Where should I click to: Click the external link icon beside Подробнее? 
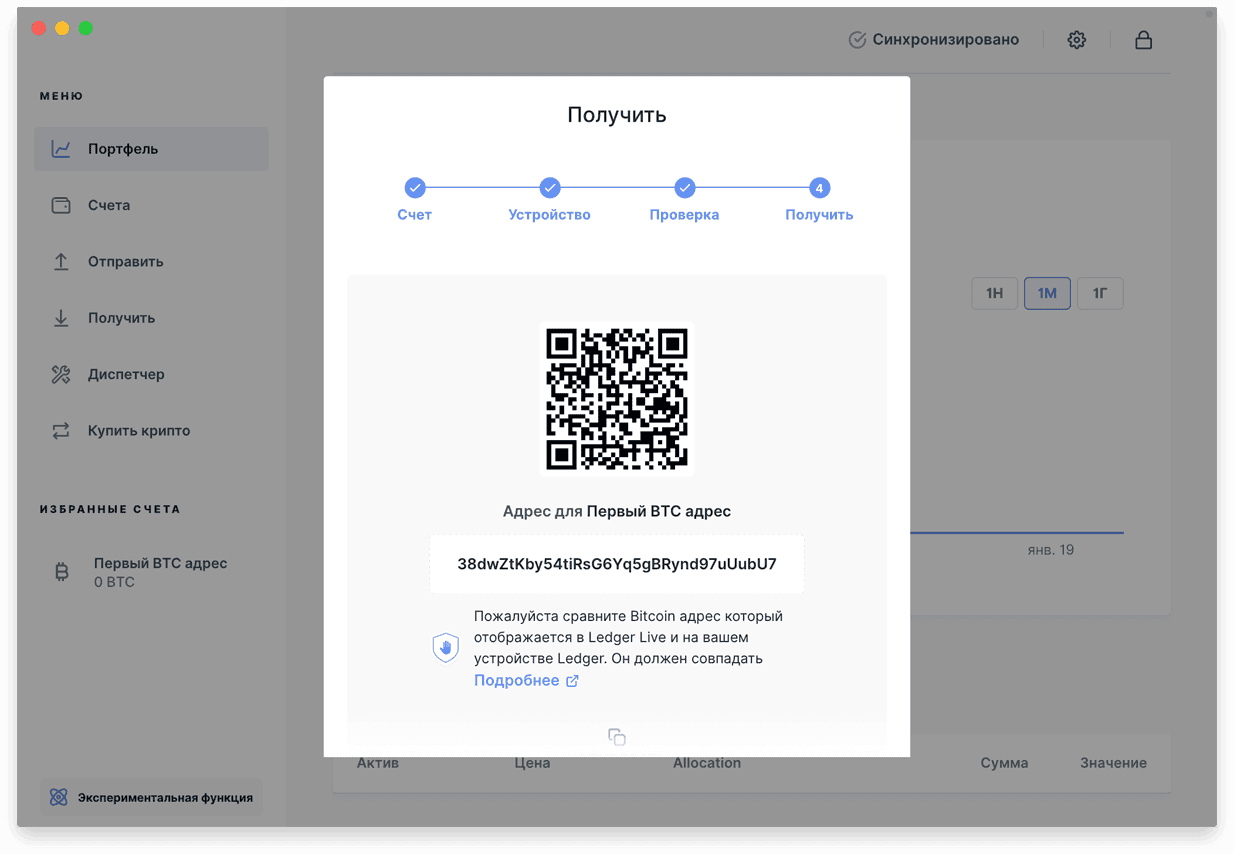[572, 681]
